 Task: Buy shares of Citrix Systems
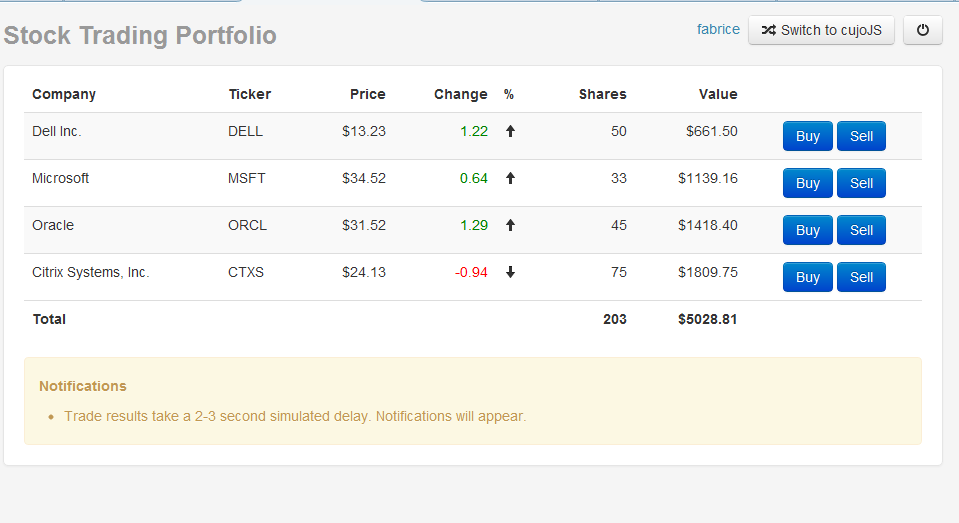[x=807, y=277]
